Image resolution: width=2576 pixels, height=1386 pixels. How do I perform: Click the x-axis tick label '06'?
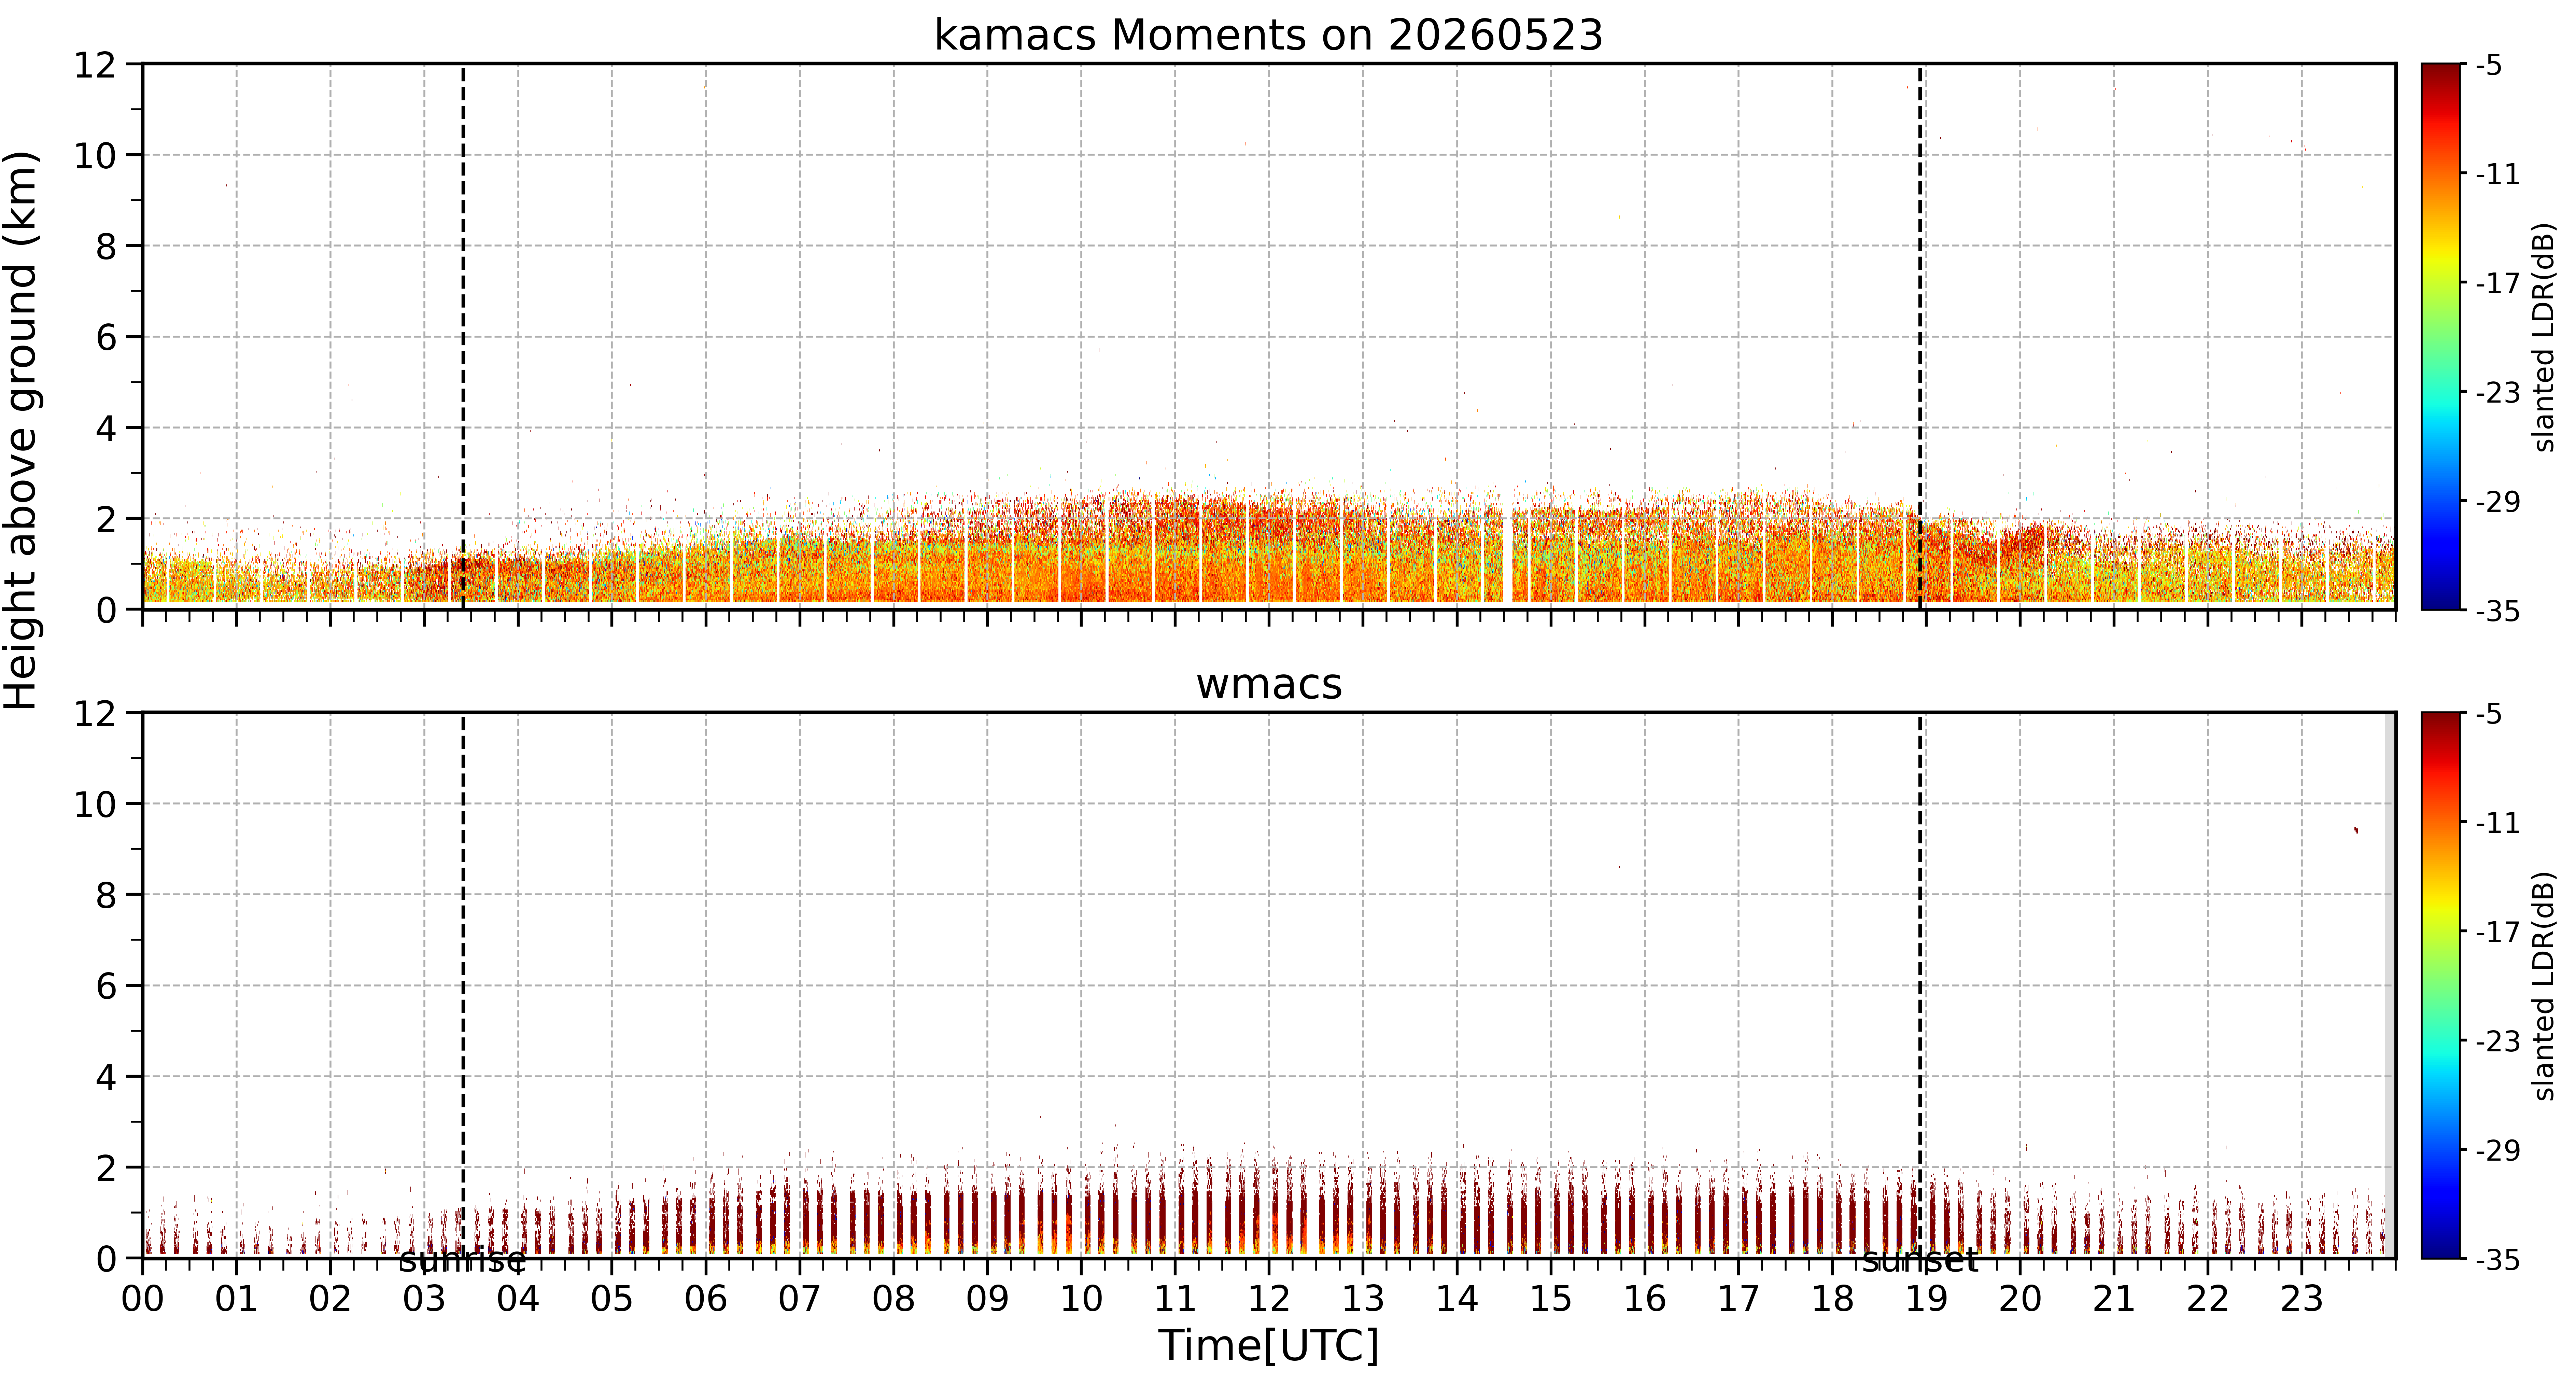[x=706, y=1299]
